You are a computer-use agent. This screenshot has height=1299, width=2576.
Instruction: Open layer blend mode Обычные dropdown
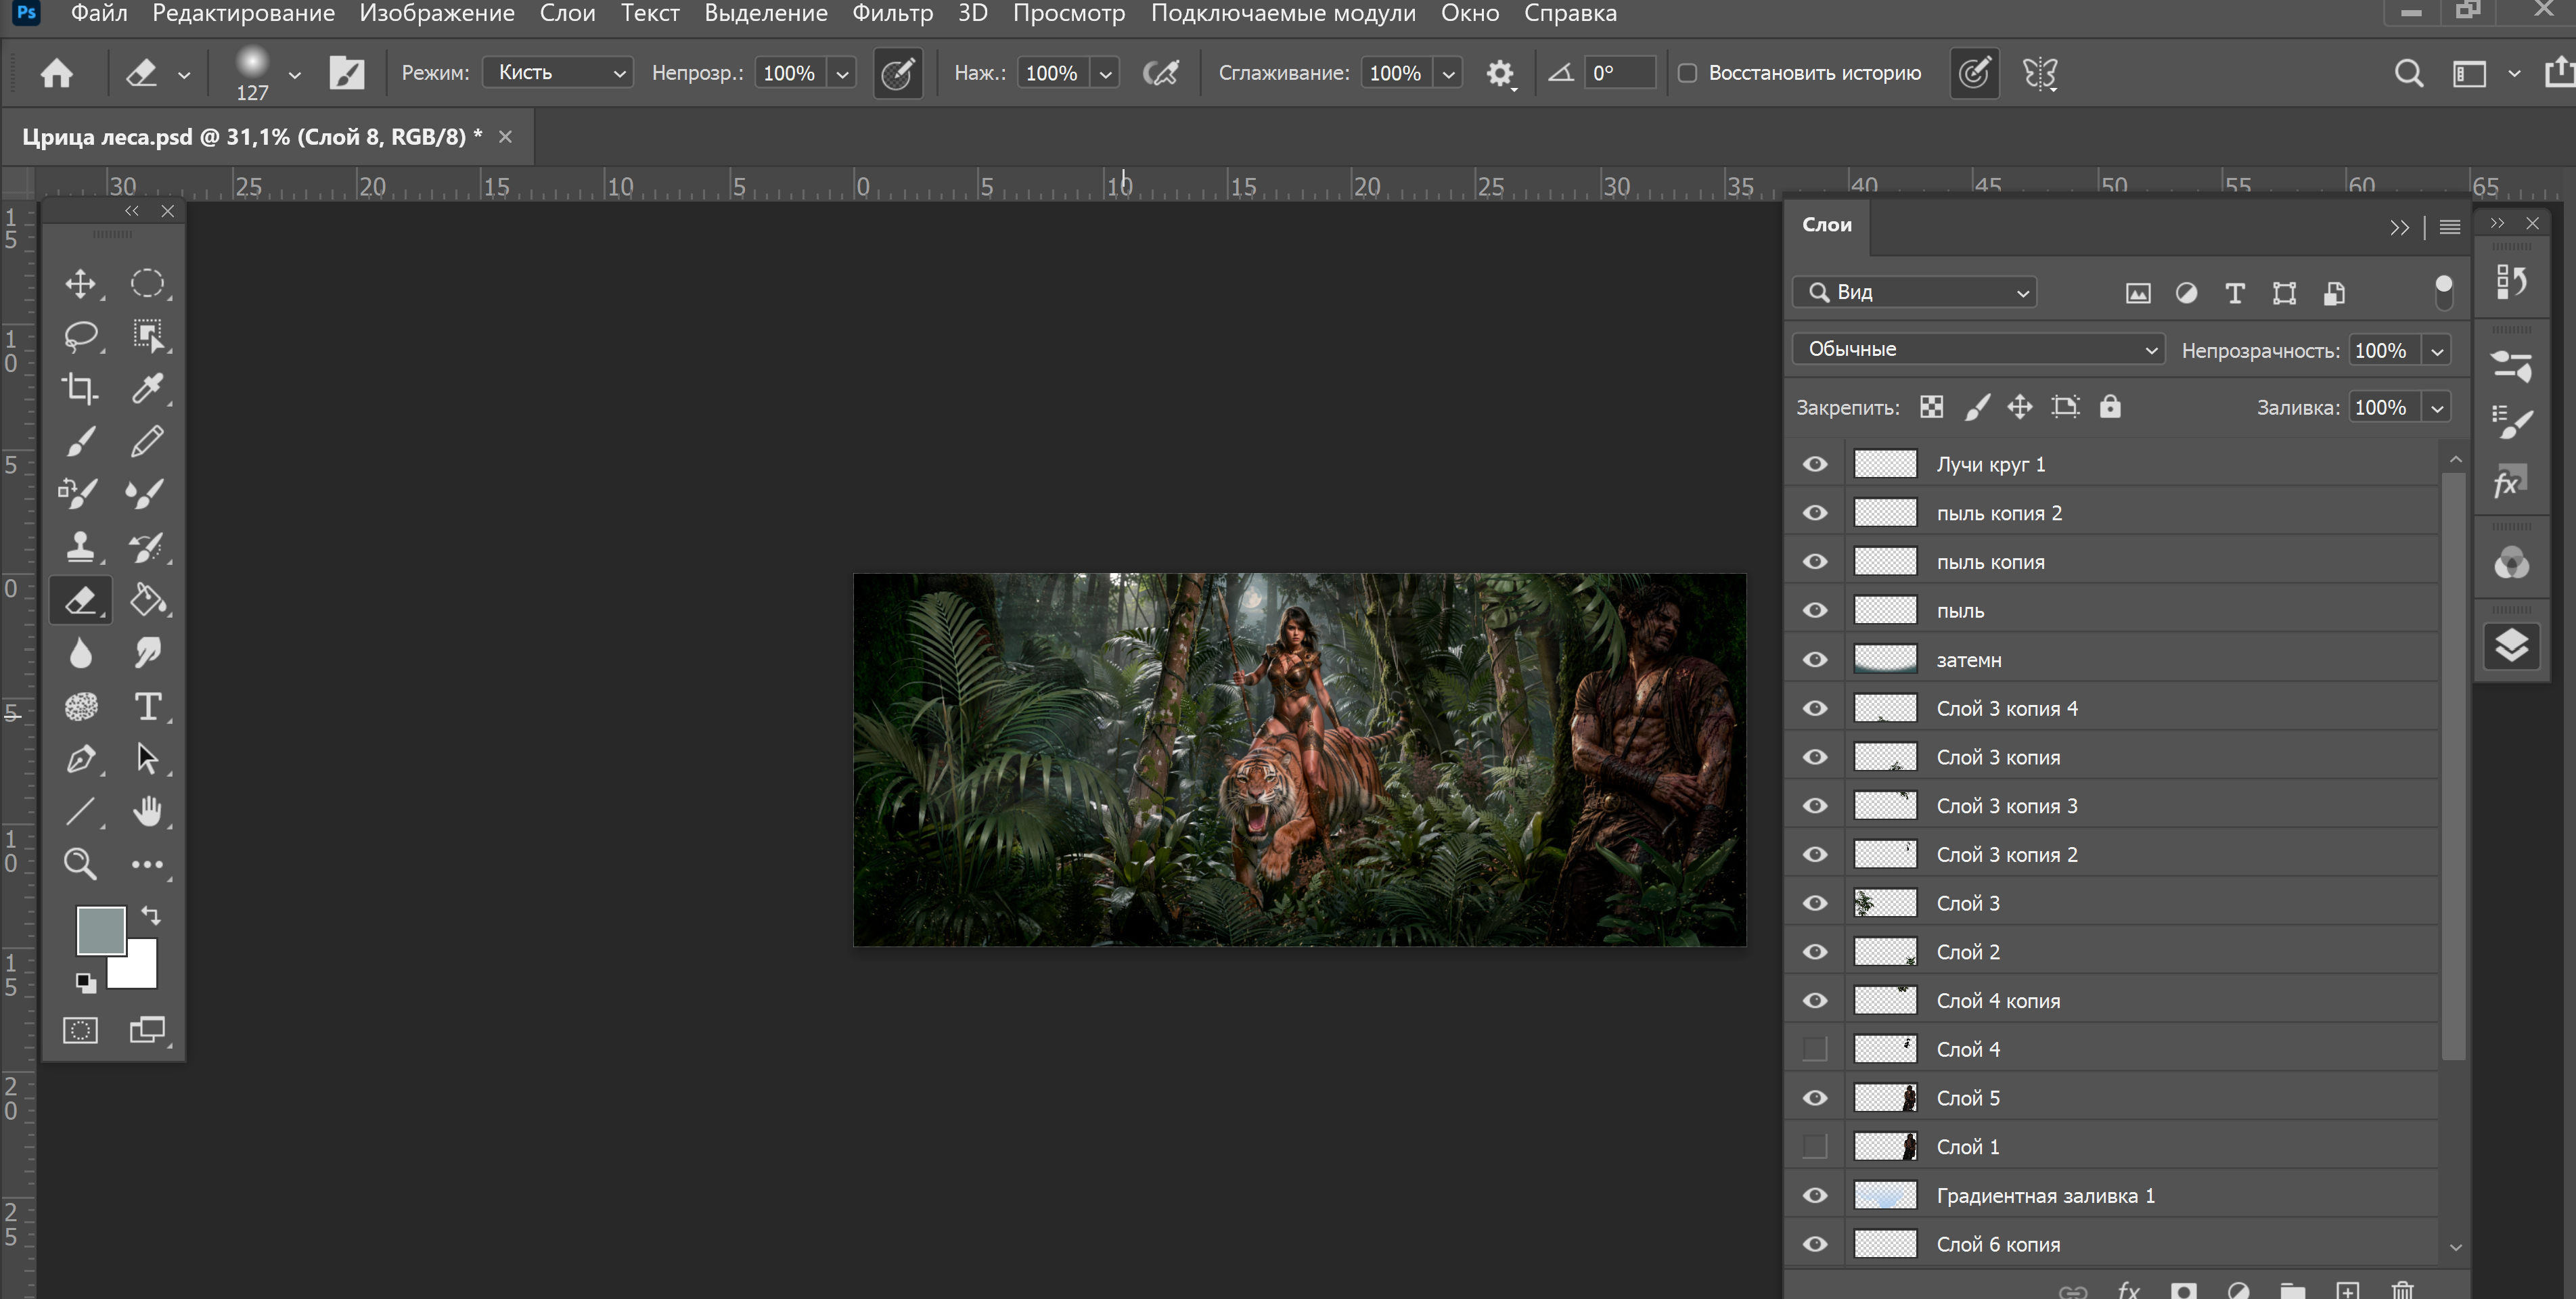point(1979,349)
